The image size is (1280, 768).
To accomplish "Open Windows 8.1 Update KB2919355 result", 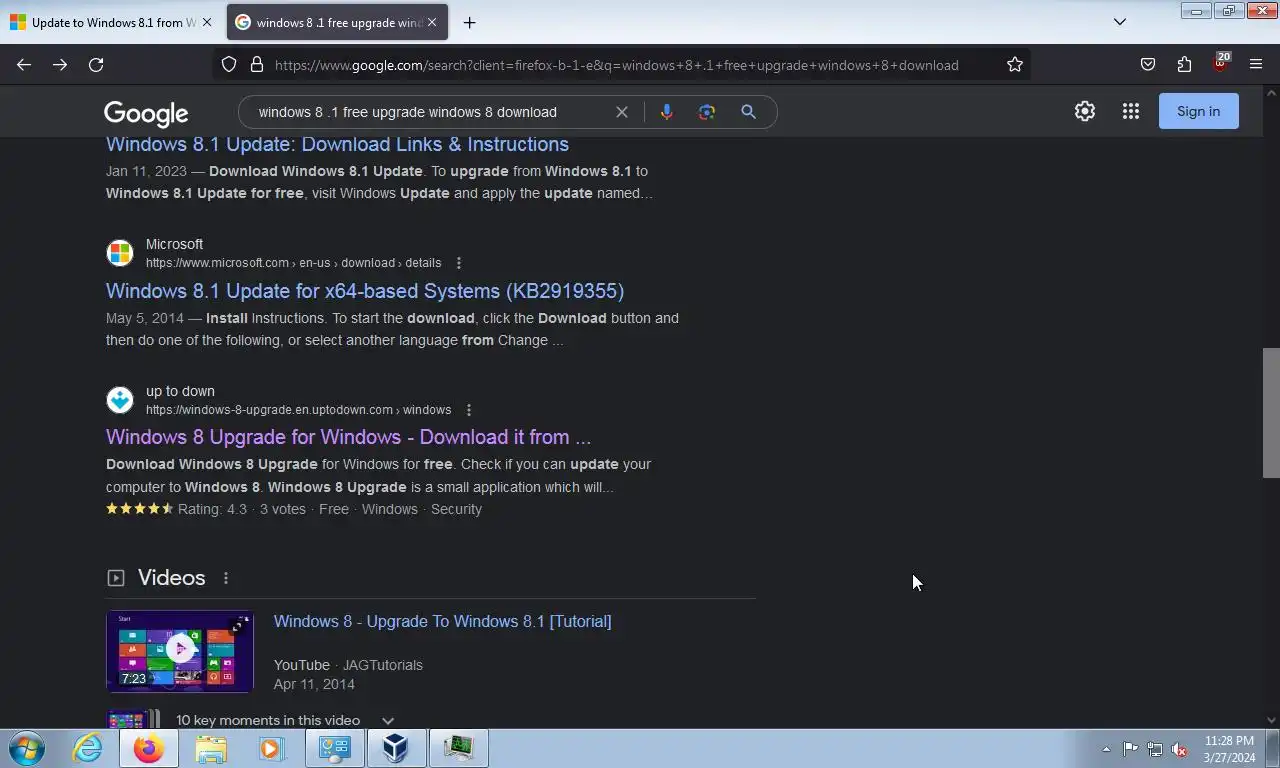I will coord(365,291).
